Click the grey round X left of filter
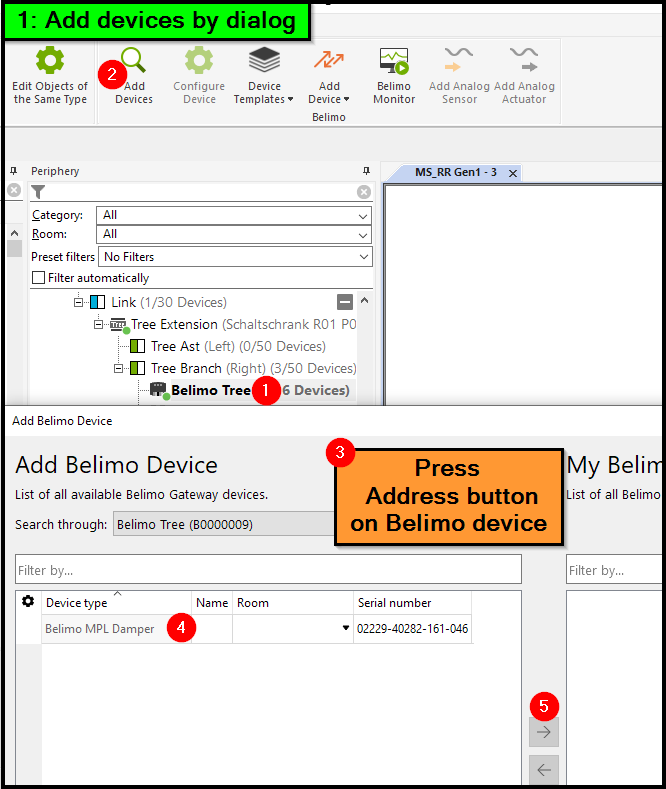The image size is (666, 789). pyautogui.click(x=14, y=190)
